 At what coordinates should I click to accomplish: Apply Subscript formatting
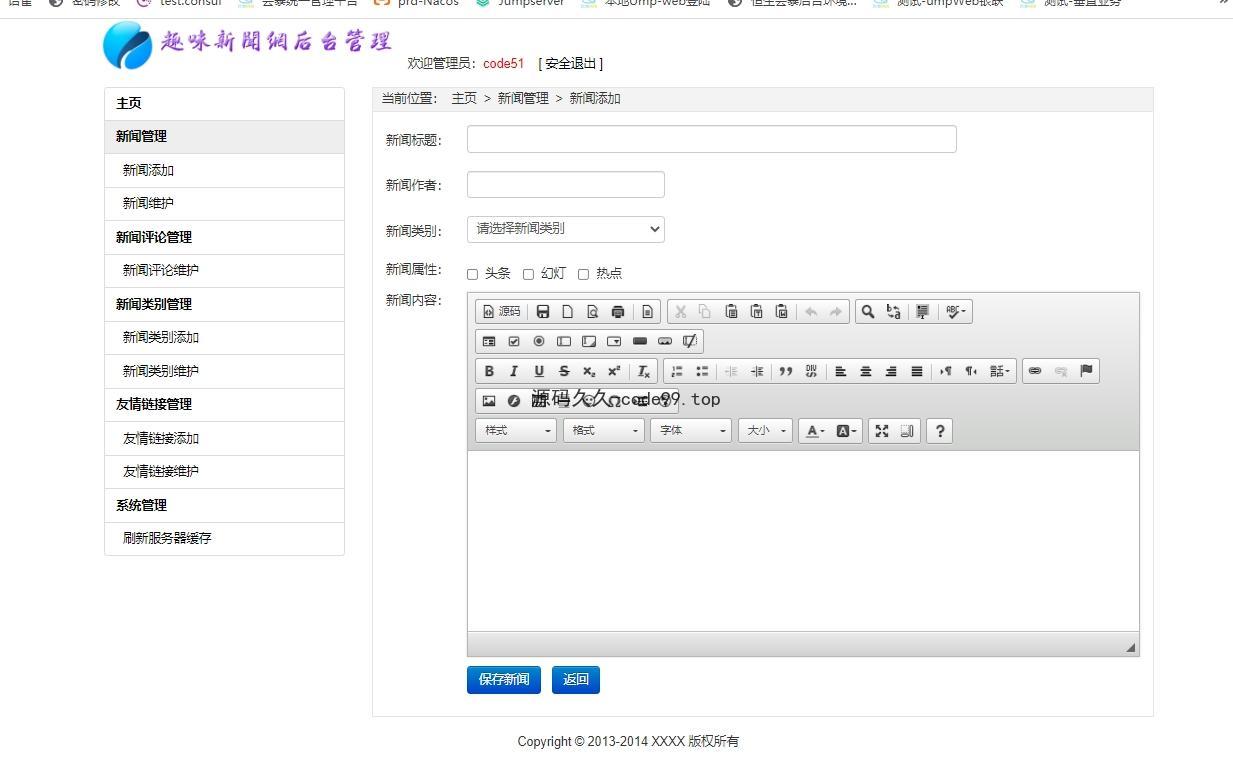tap(589, 372)
